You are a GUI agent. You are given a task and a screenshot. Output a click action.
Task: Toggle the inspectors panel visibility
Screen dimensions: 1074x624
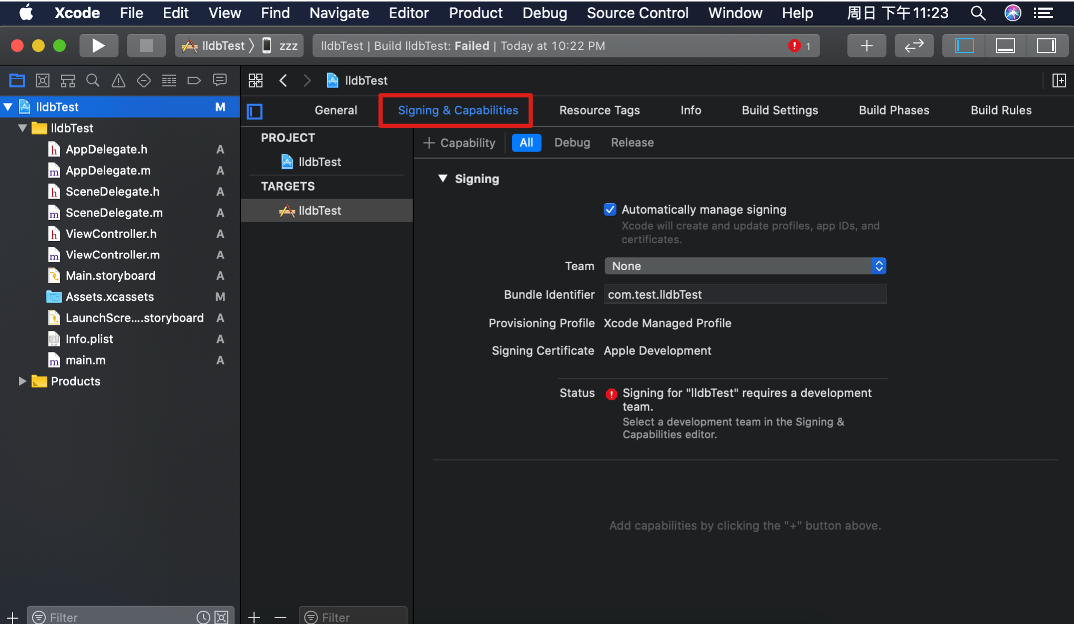1046,46
